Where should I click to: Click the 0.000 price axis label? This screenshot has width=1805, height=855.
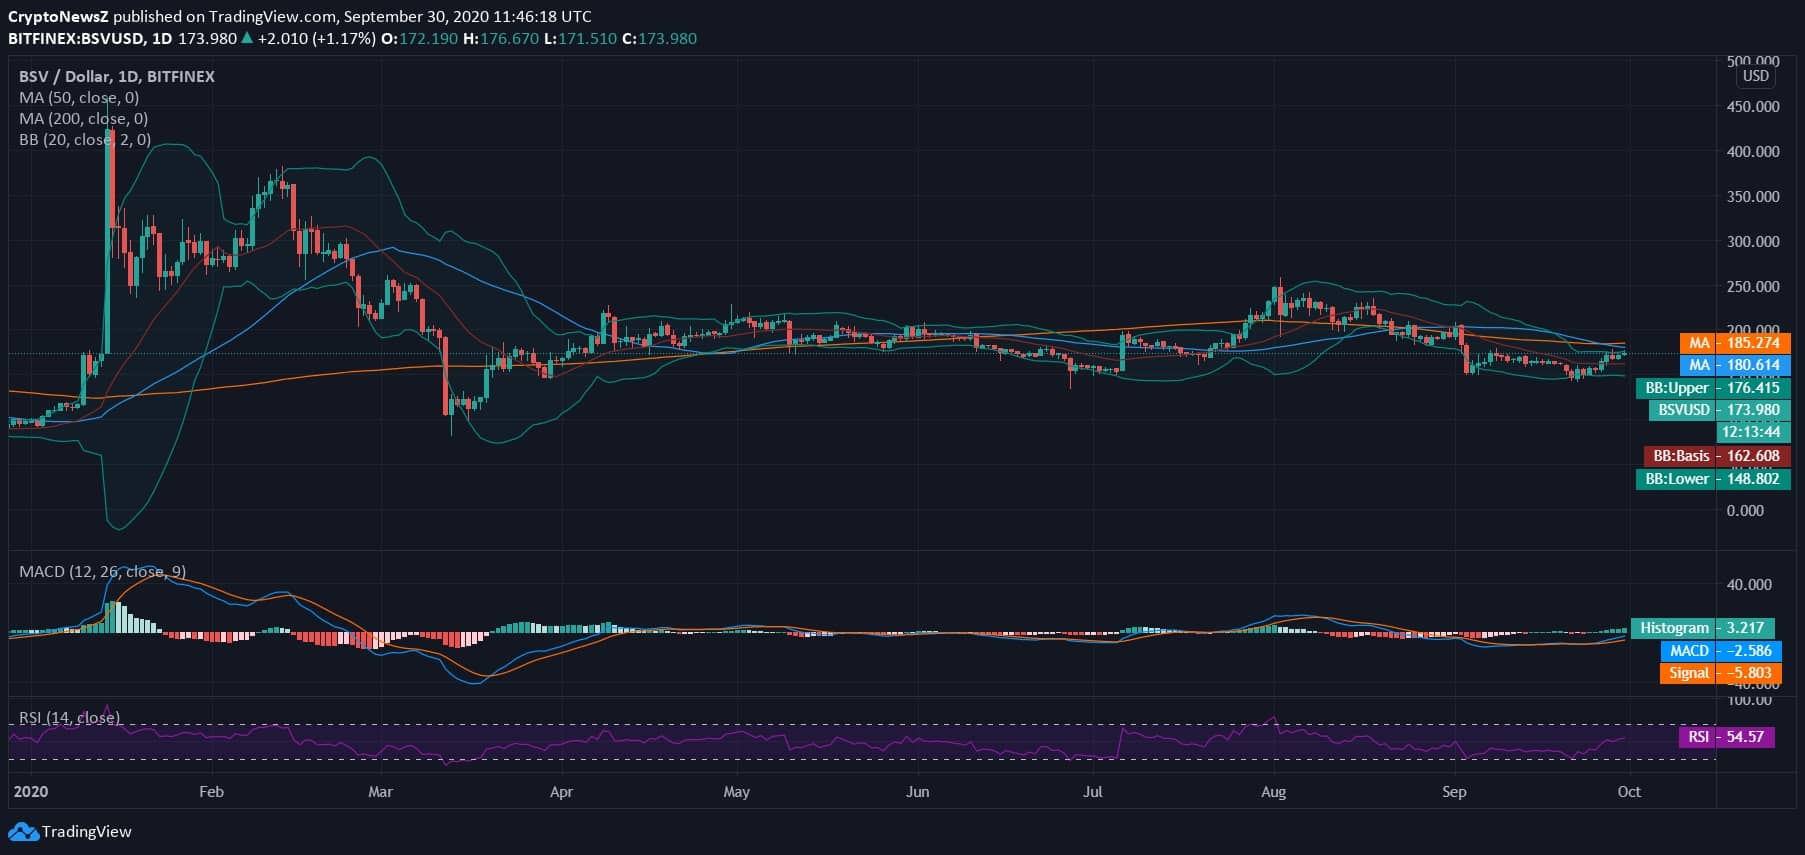pyautogui.click(x=1746, y=510)
